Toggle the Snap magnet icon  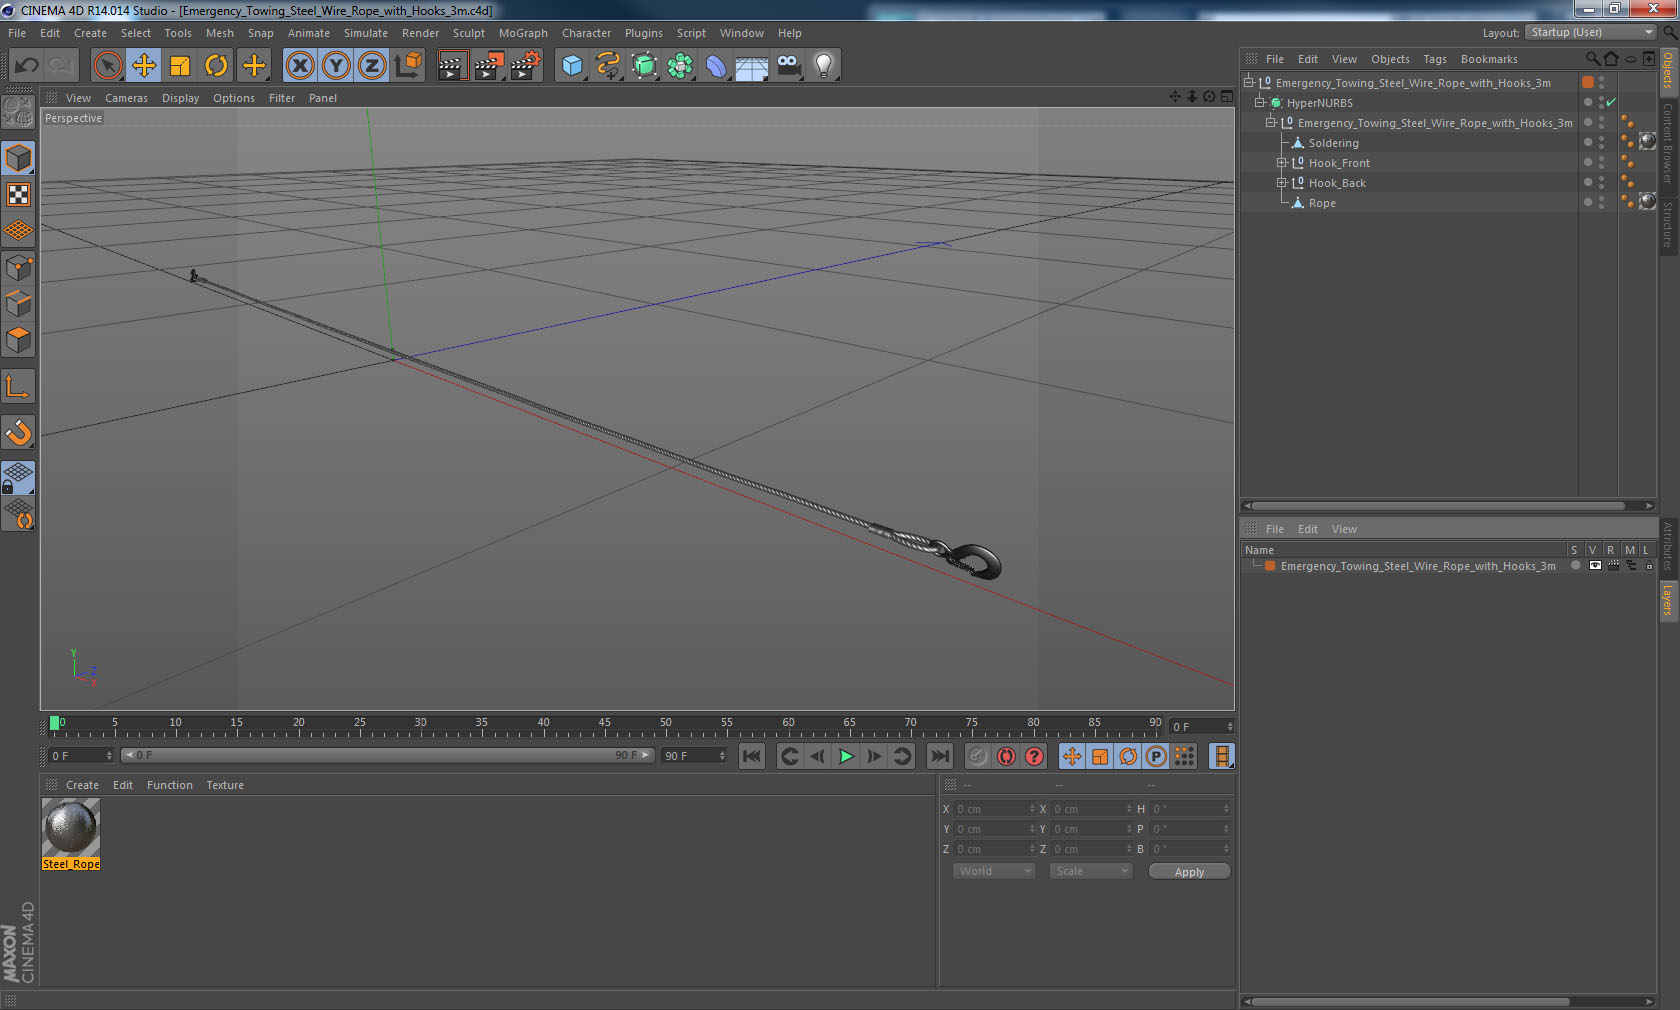[x=19, y=433]
